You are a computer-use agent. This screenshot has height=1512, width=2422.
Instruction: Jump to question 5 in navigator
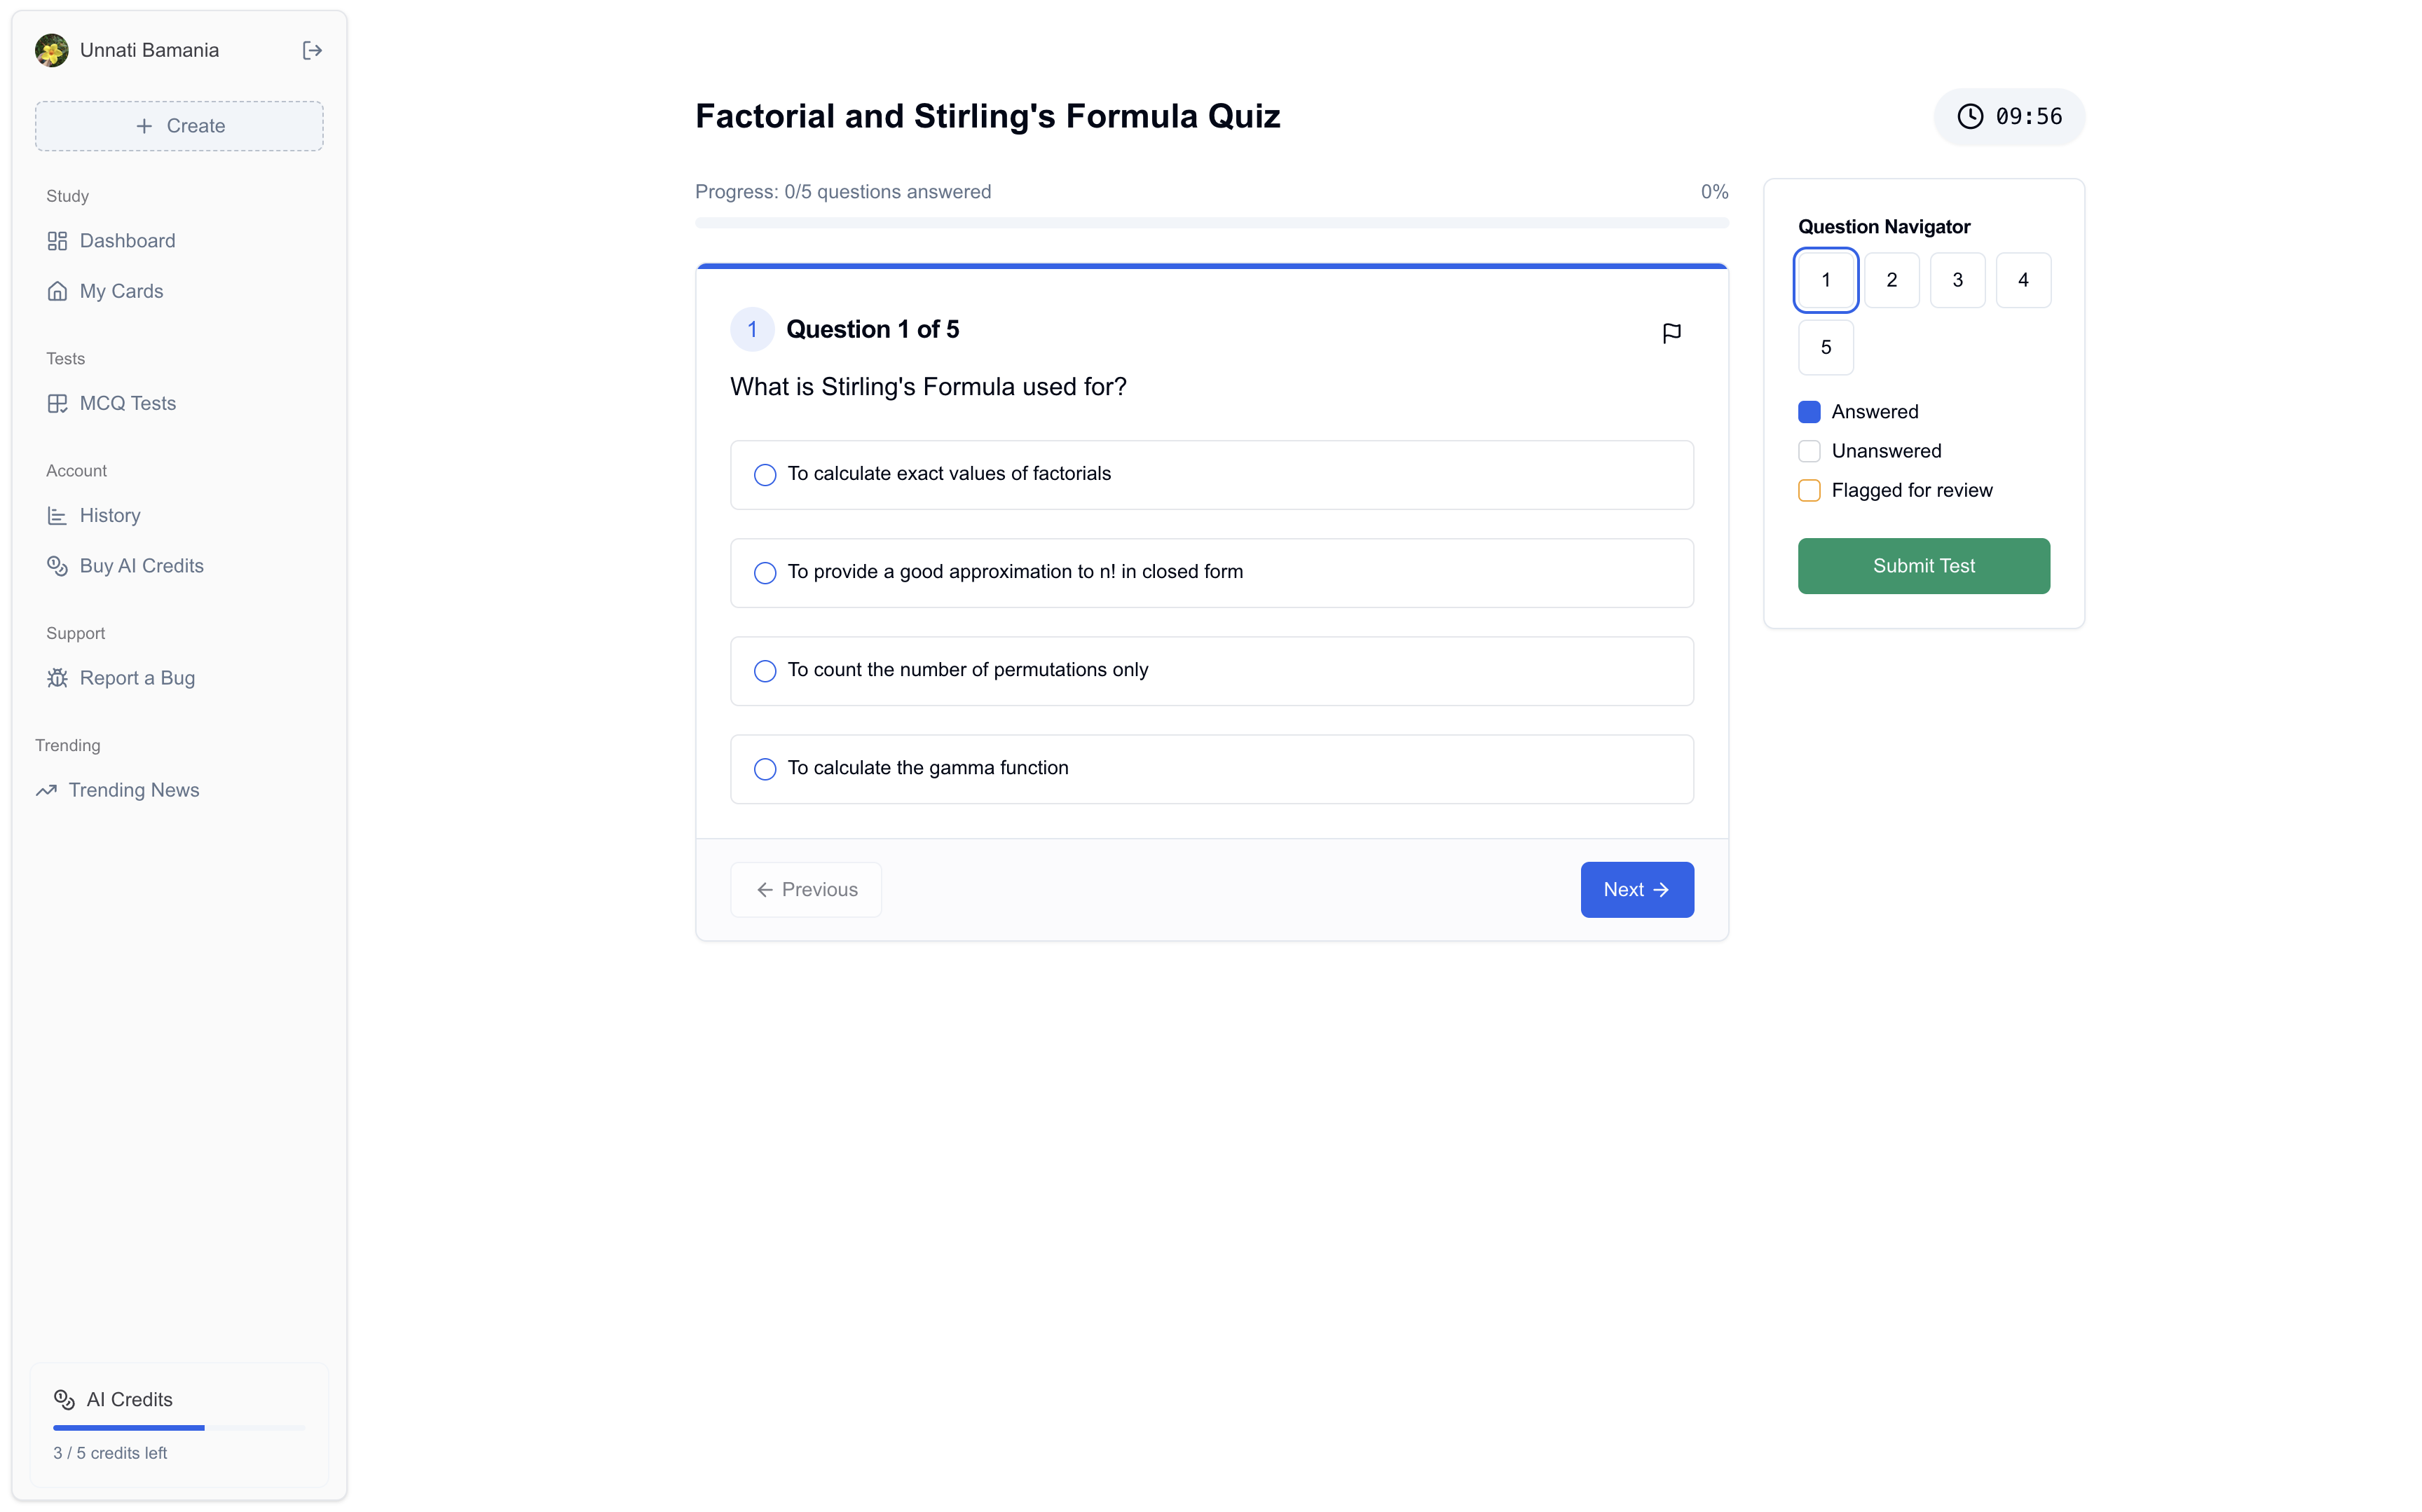(x=1825, y=347)
